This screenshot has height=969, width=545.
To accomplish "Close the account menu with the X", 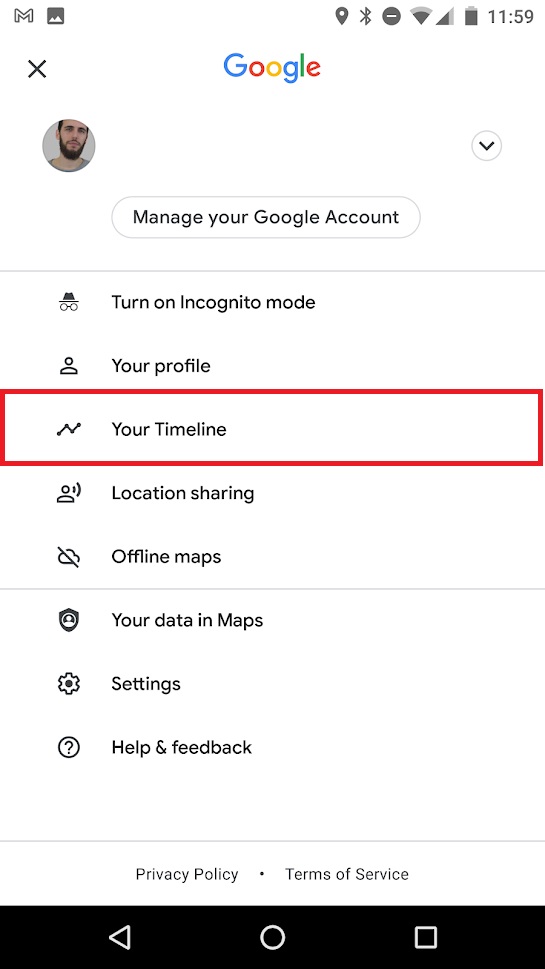I will coord(37,69).
